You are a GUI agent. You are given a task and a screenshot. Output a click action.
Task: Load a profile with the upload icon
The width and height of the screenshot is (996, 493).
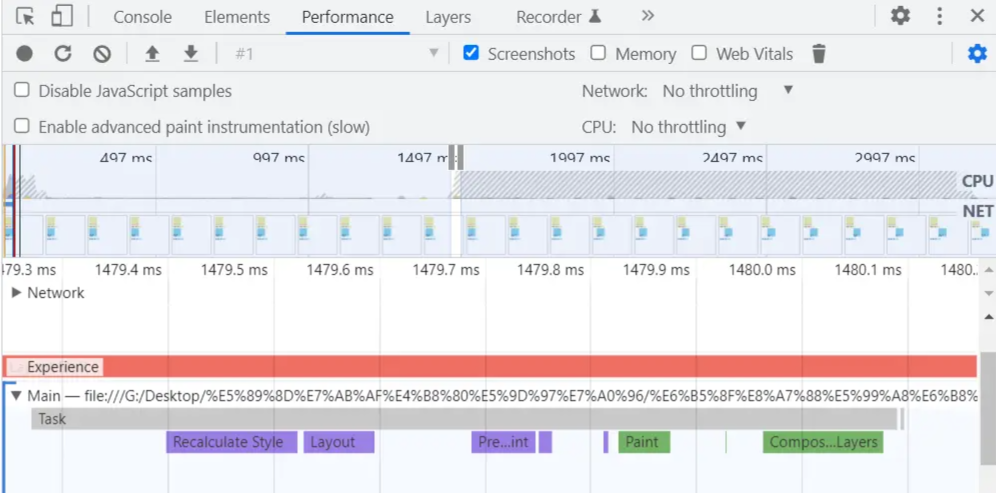[152, 54]
